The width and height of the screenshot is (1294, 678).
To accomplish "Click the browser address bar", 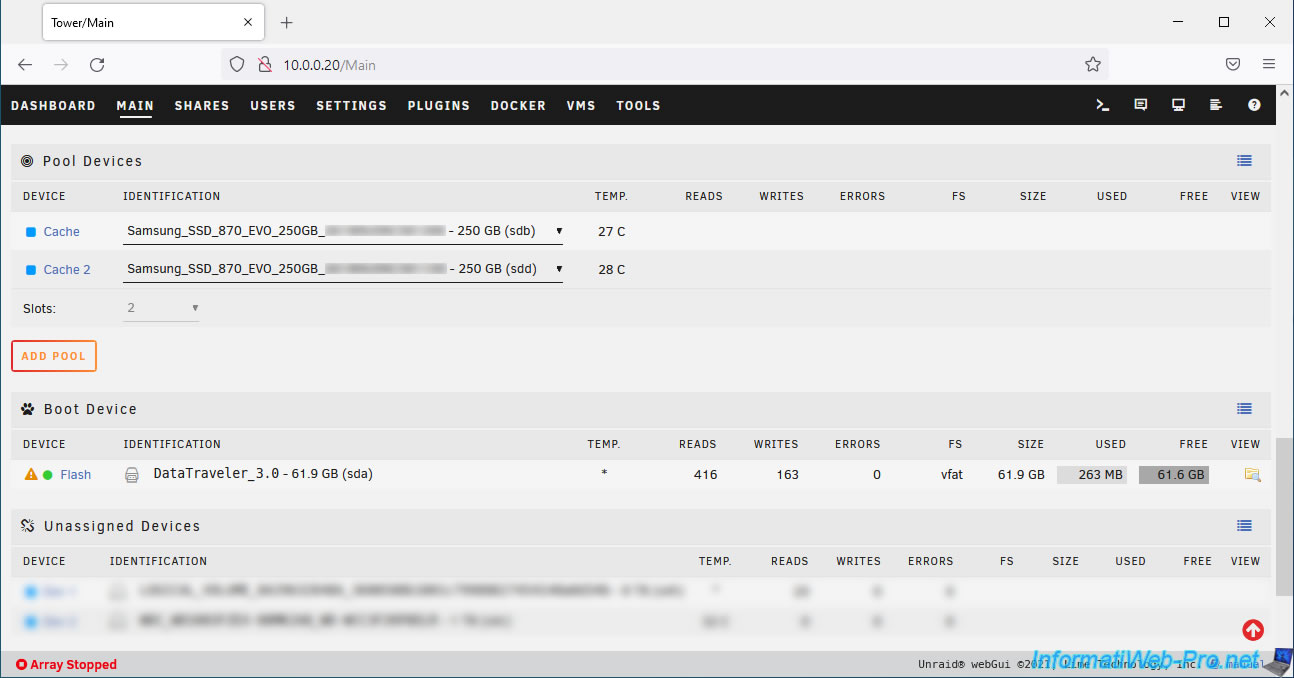I will [x=660, y=65].
